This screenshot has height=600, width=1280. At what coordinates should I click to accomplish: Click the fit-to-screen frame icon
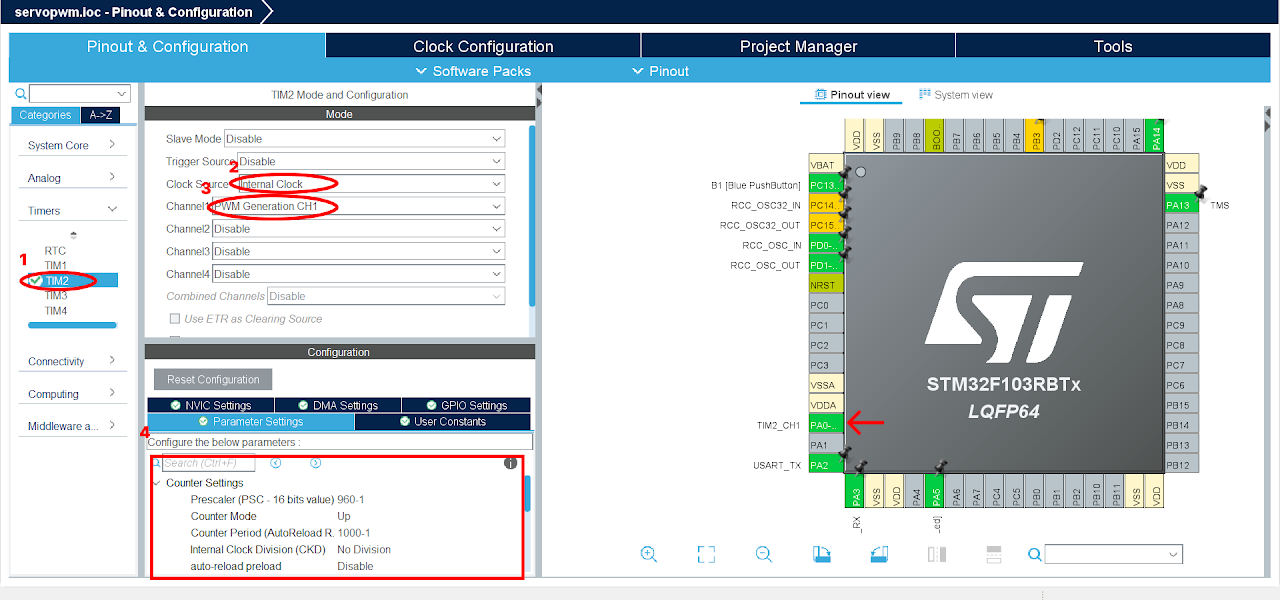point(706,554)
